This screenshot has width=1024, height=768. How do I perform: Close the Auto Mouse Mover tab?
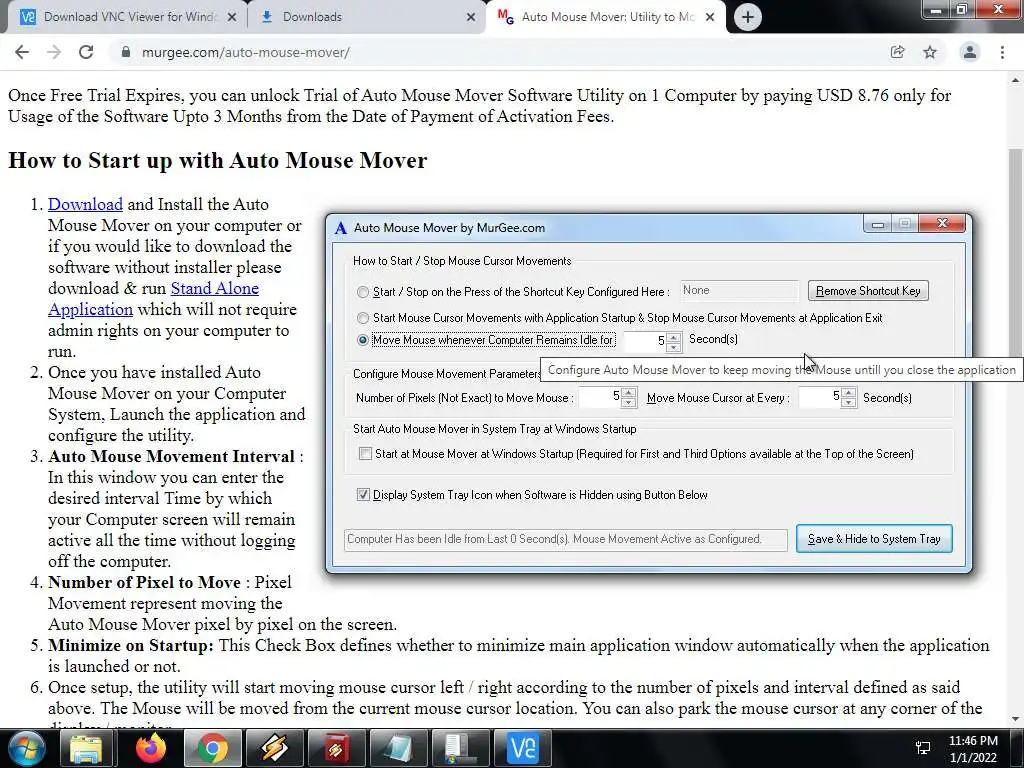pyautogui.click(x=710, y=17)
